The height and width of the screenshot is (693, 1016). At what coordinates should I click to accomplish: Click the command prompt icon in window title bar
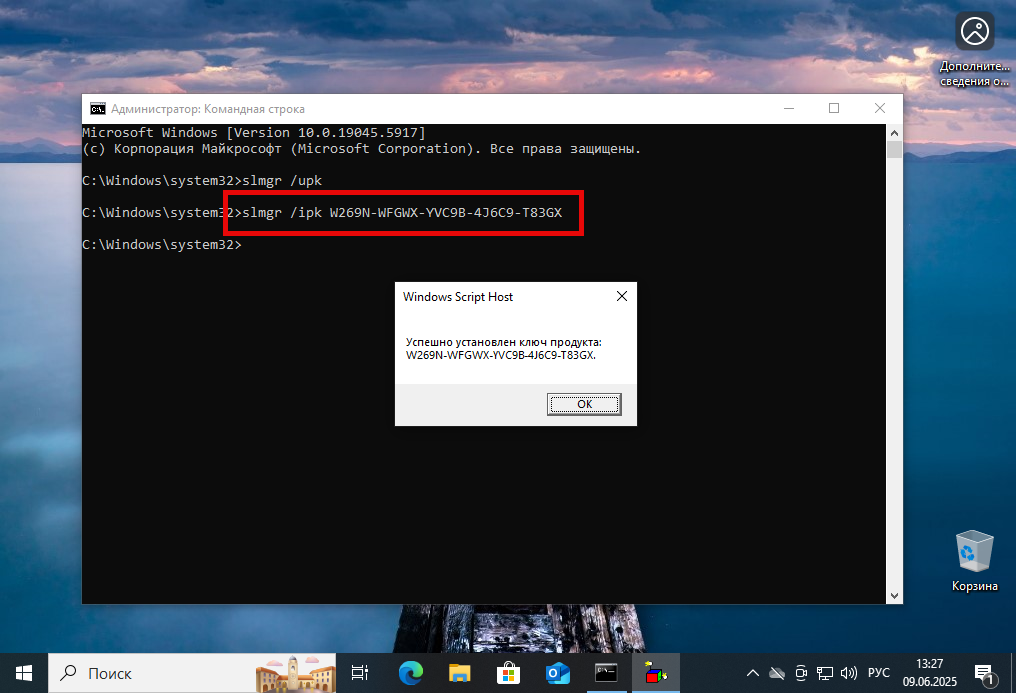tap(97, 108)
